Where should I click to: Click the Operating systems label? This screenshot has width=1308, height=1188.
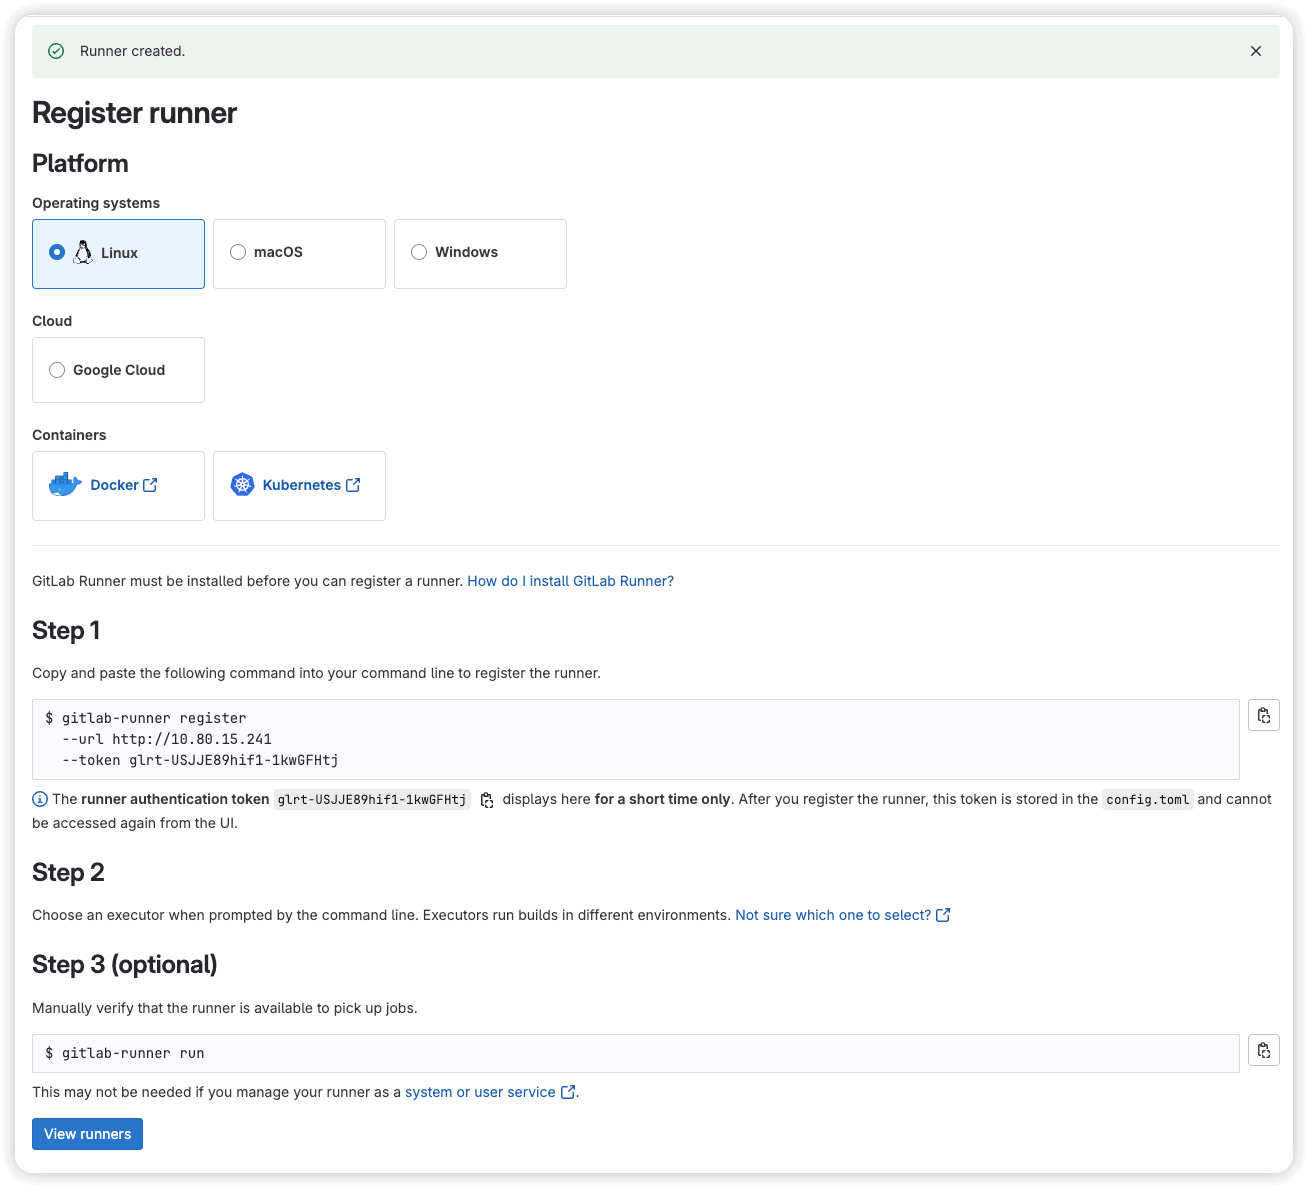pyautogui.click(x=96, y=203)
